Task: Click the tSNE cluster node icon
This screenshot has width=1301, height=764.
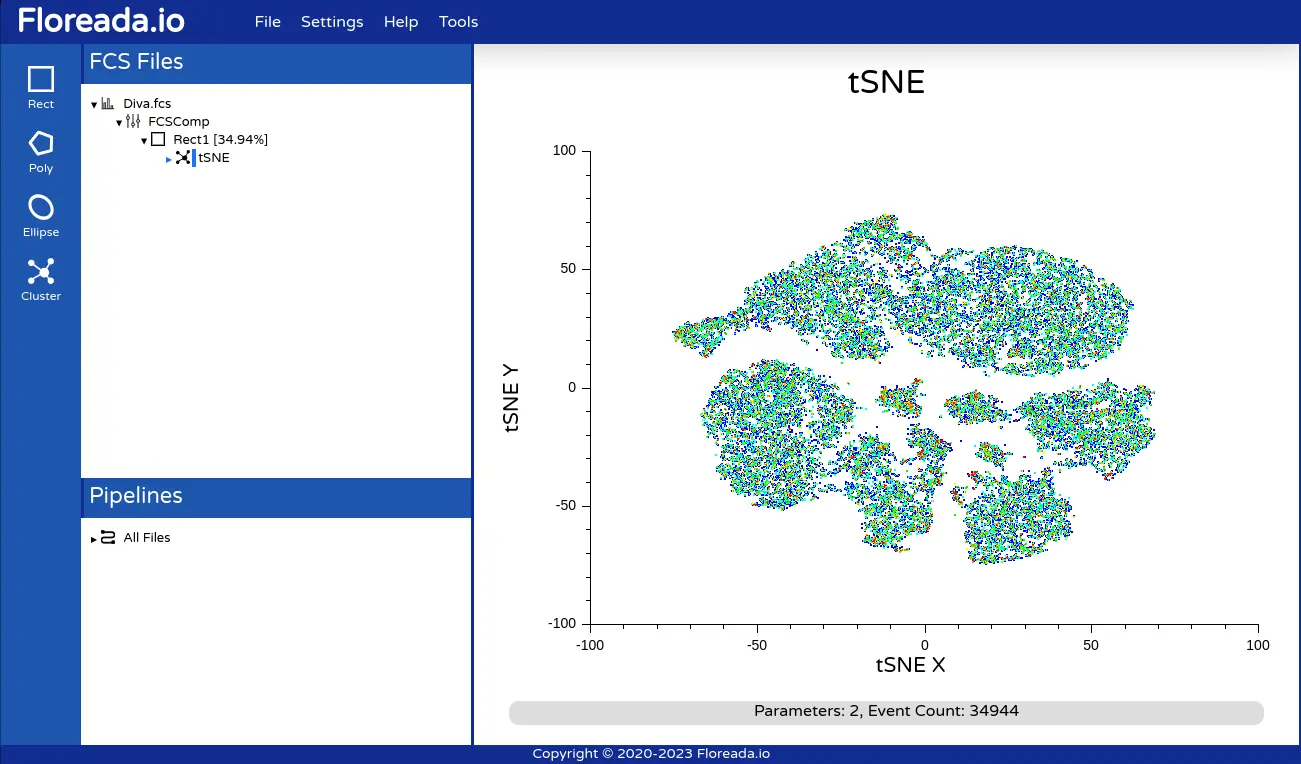Action: pyautogui.click(x=183, y=158)
